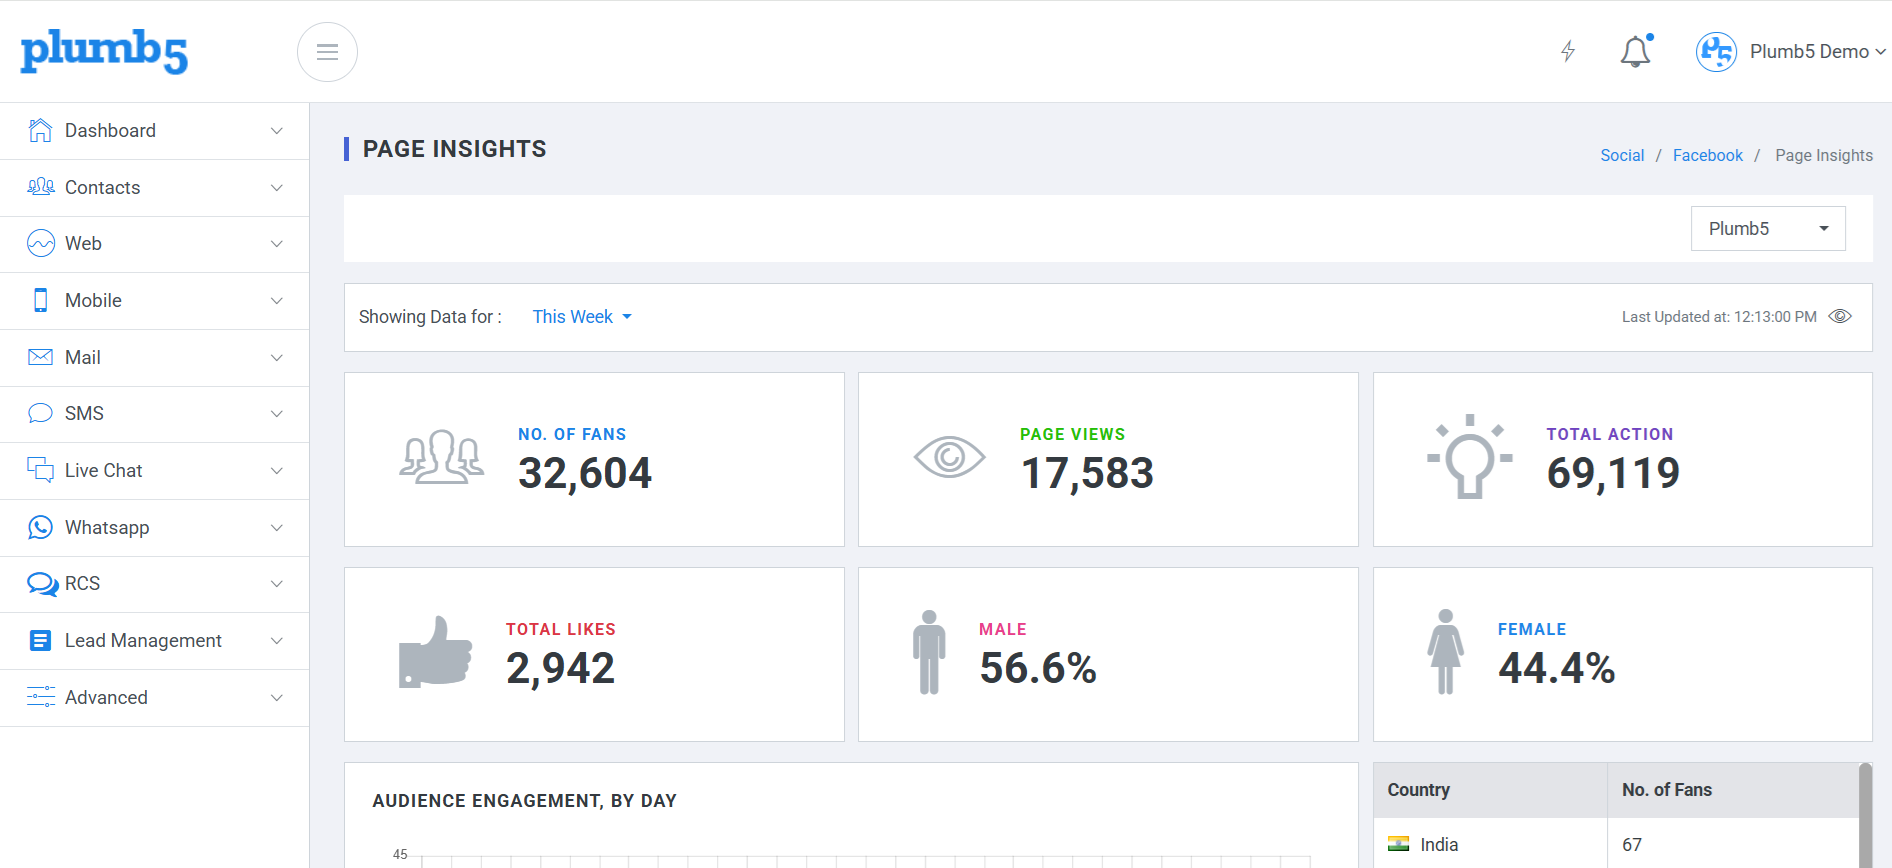Open the This Week date range dropdown
Image resolution: width=1892 pixels, height=868 pixels.
[x=582, y=317]
